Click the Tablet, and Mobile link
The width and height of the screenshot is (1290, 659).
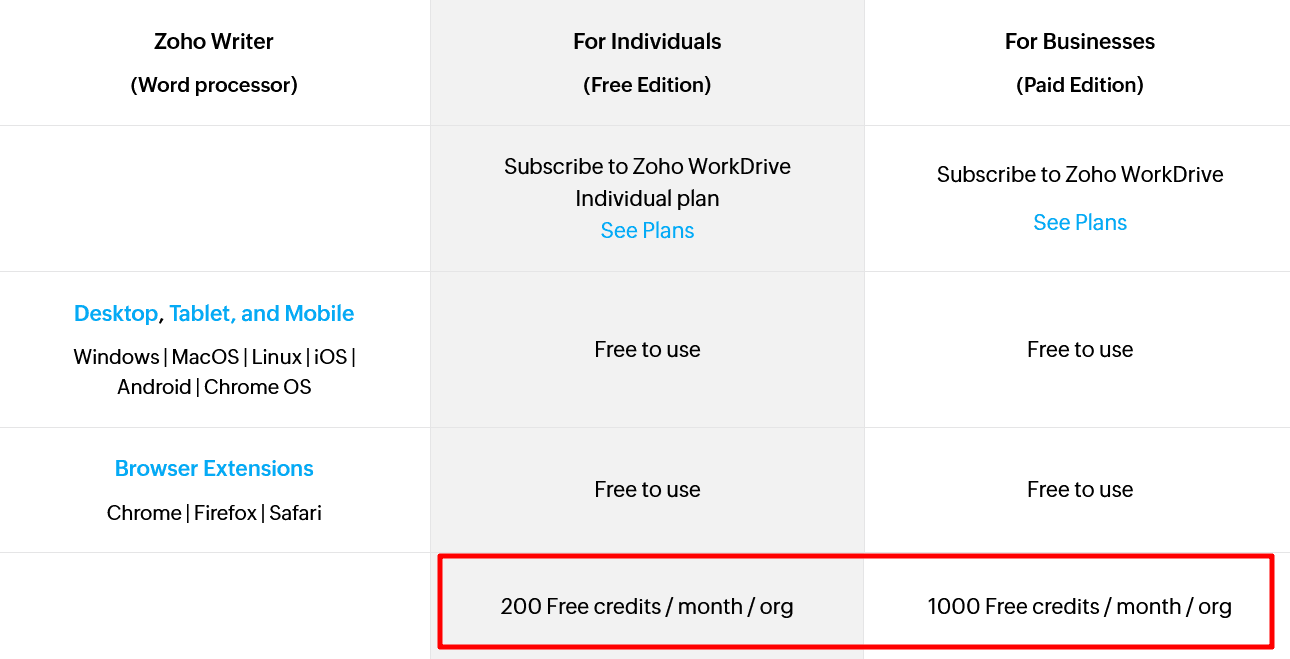[x=261, y=314]
